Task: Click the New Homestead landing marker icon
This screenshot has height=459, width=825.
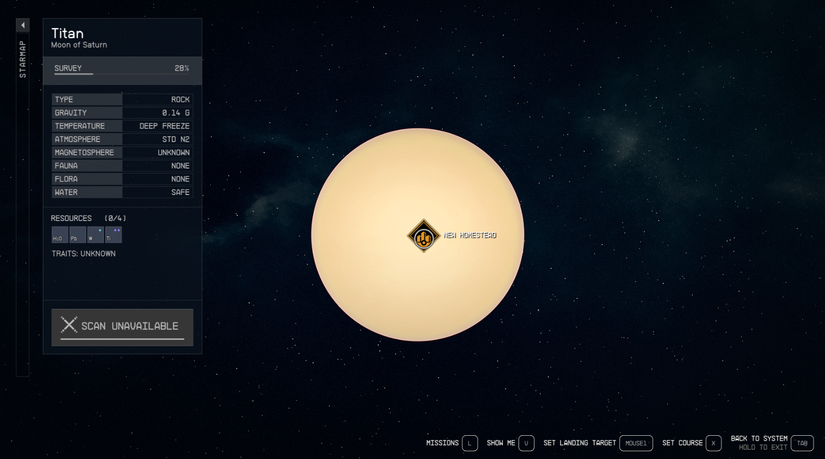Action: [424, 236]
